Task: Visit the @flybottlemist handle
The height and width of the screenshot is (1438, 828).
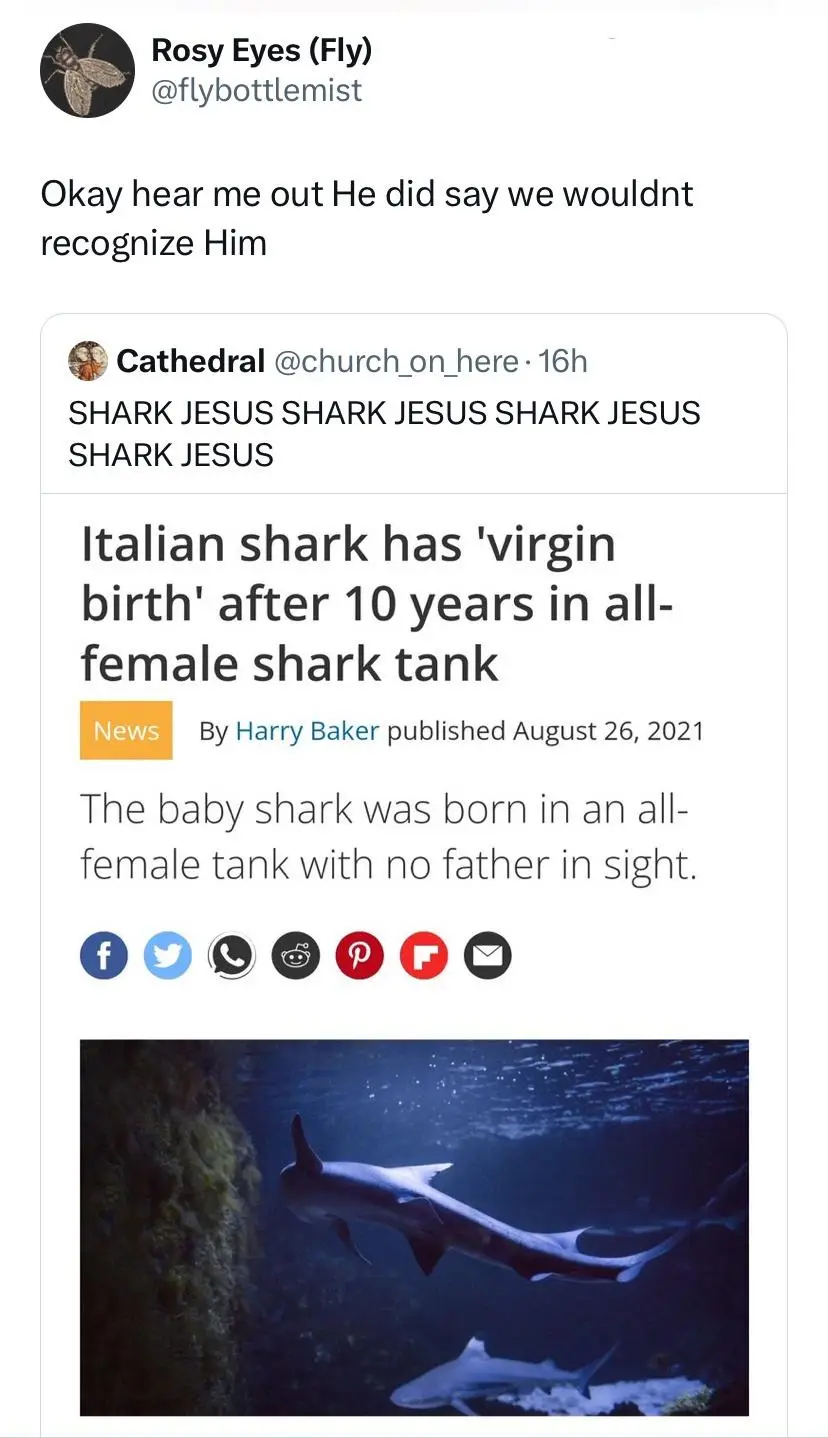Action: click(256, 91)
